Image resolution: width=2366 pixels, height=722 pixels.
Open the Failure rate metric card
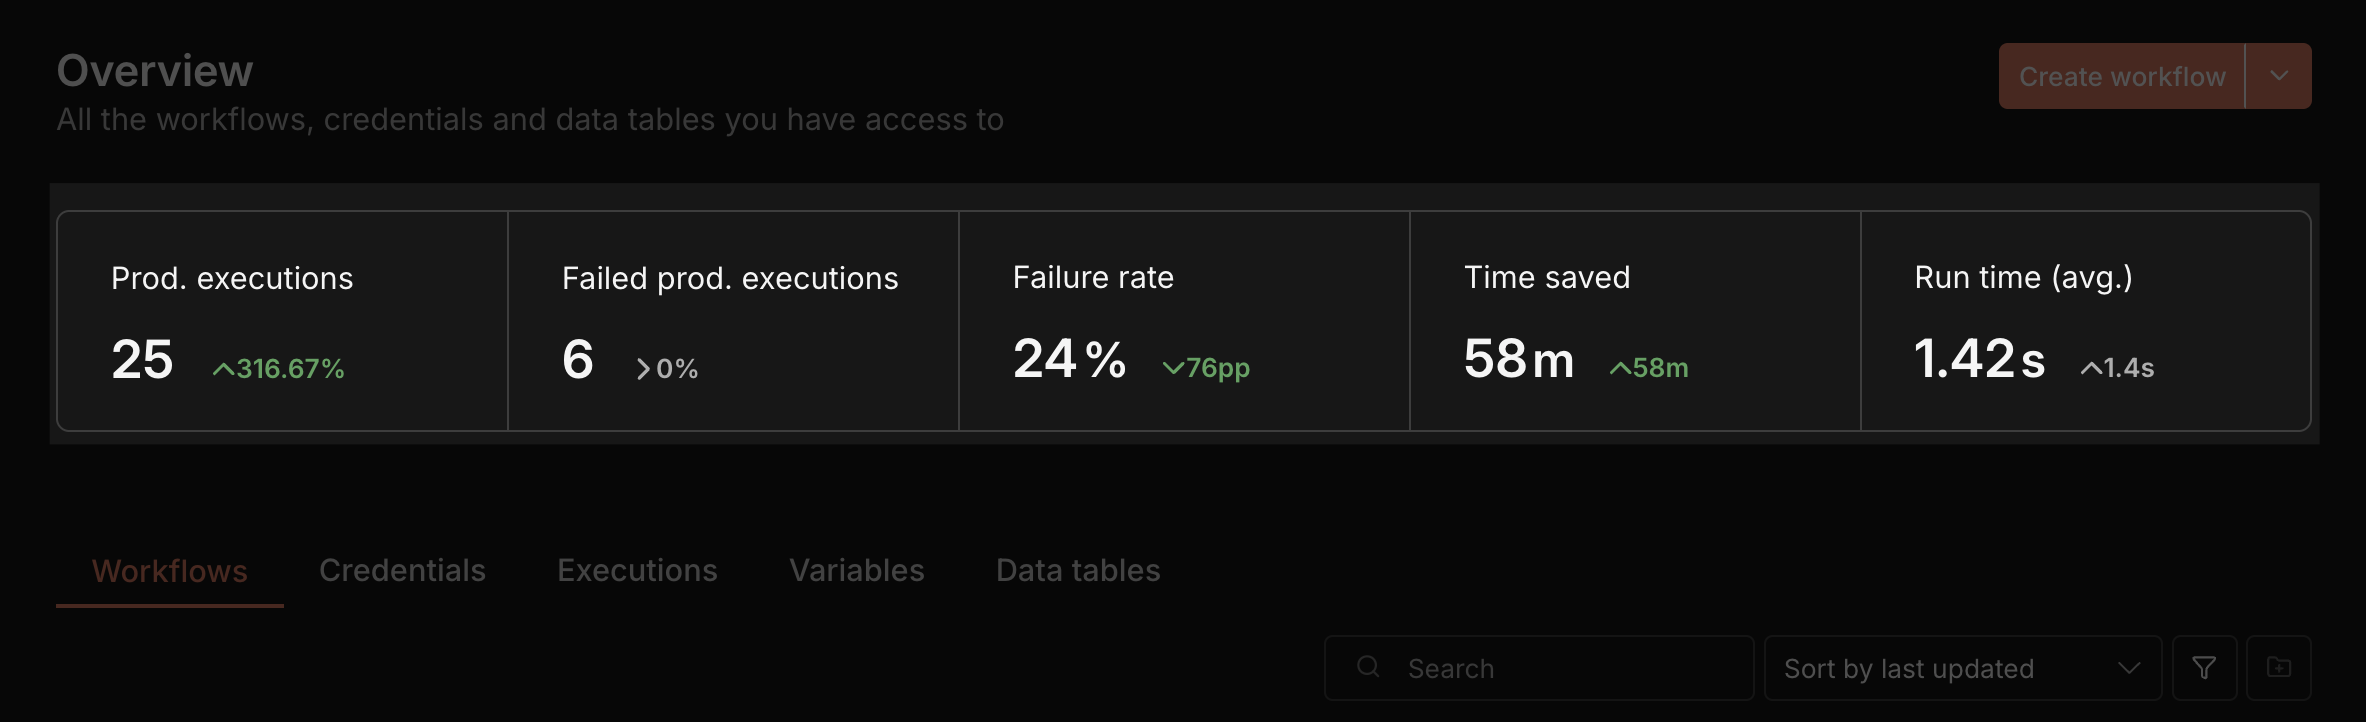tap(1184, 321)
